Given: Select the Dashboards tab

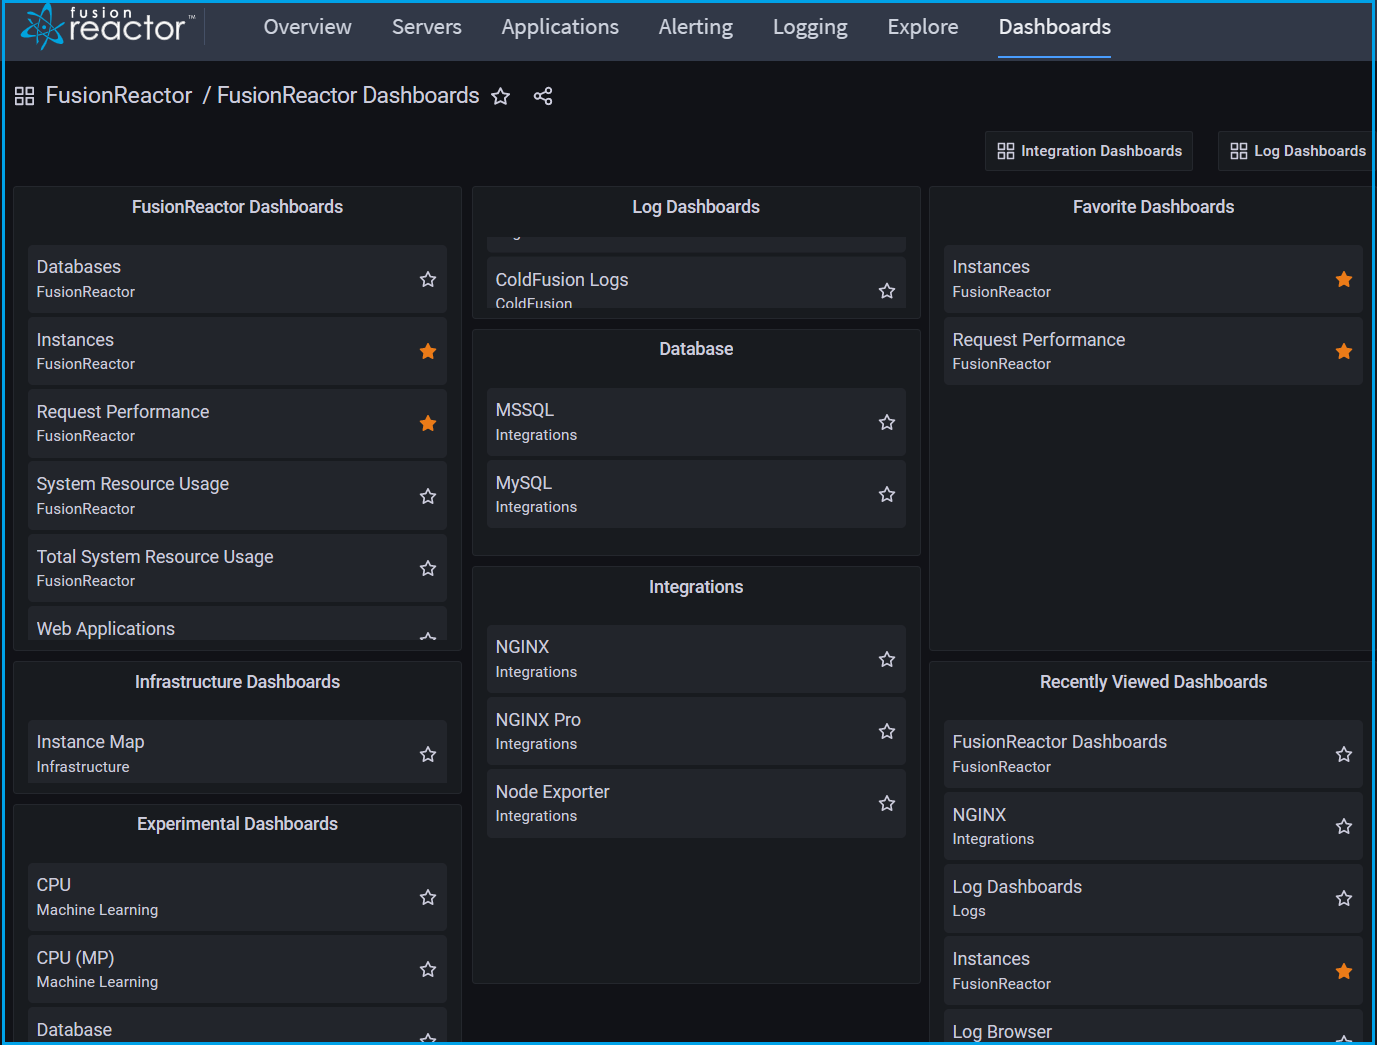Looking at the screenshot, I should click(1055, 27).
